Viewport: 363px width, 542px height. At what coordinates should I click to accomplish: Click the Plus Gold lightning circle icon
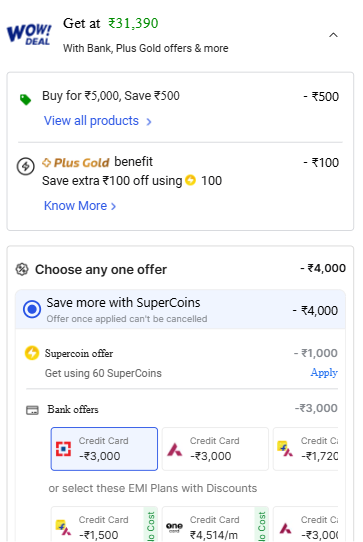(26, 166)
